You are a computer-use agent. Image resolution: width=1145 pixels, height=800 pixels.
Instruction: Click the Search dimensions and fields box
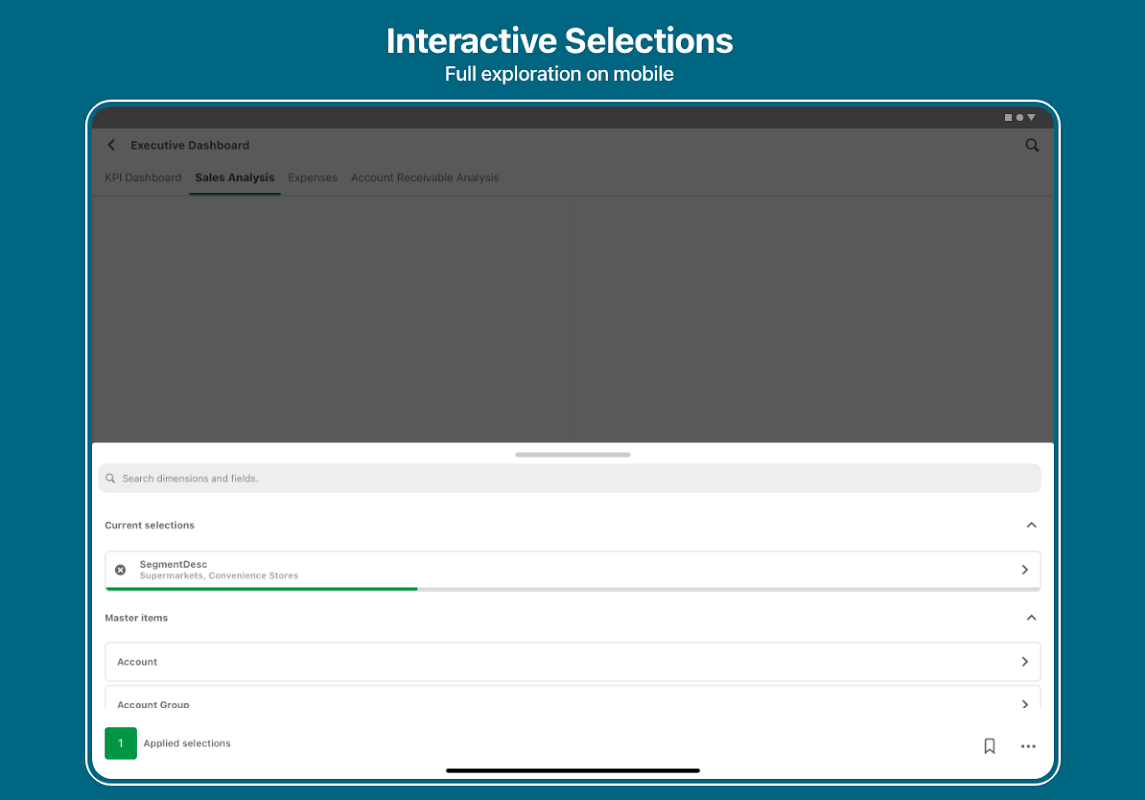(x=570, y=479)
